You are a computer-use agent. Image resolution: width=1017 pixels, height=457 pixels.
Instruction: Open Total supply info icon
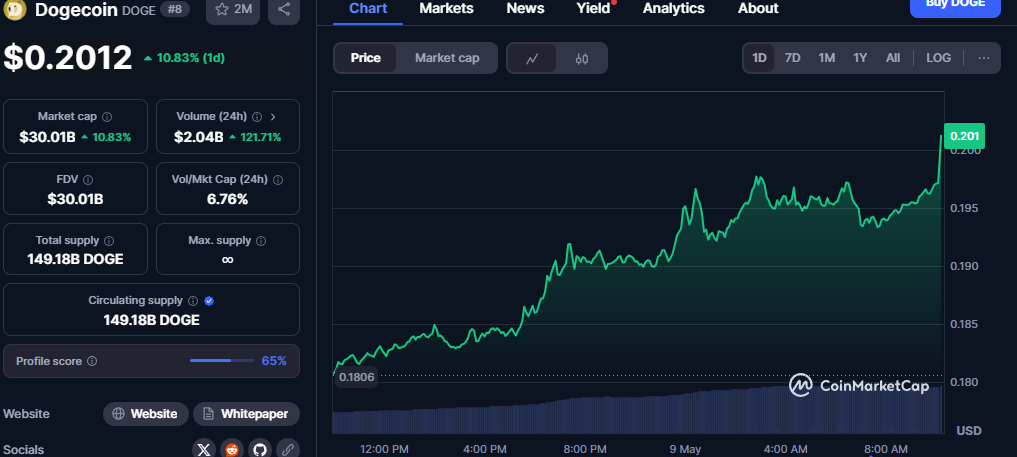coord(109,240)
